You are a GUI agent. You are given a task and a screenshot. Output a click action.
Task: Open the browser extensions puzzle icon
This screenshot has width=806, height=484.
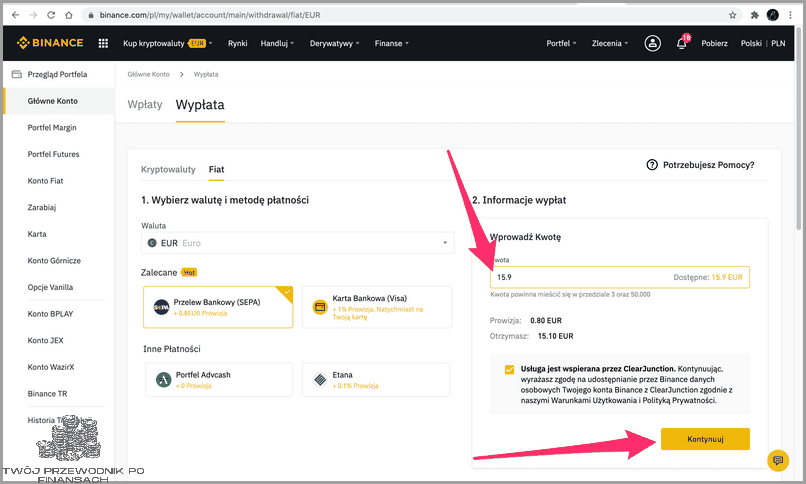[754, 15]
